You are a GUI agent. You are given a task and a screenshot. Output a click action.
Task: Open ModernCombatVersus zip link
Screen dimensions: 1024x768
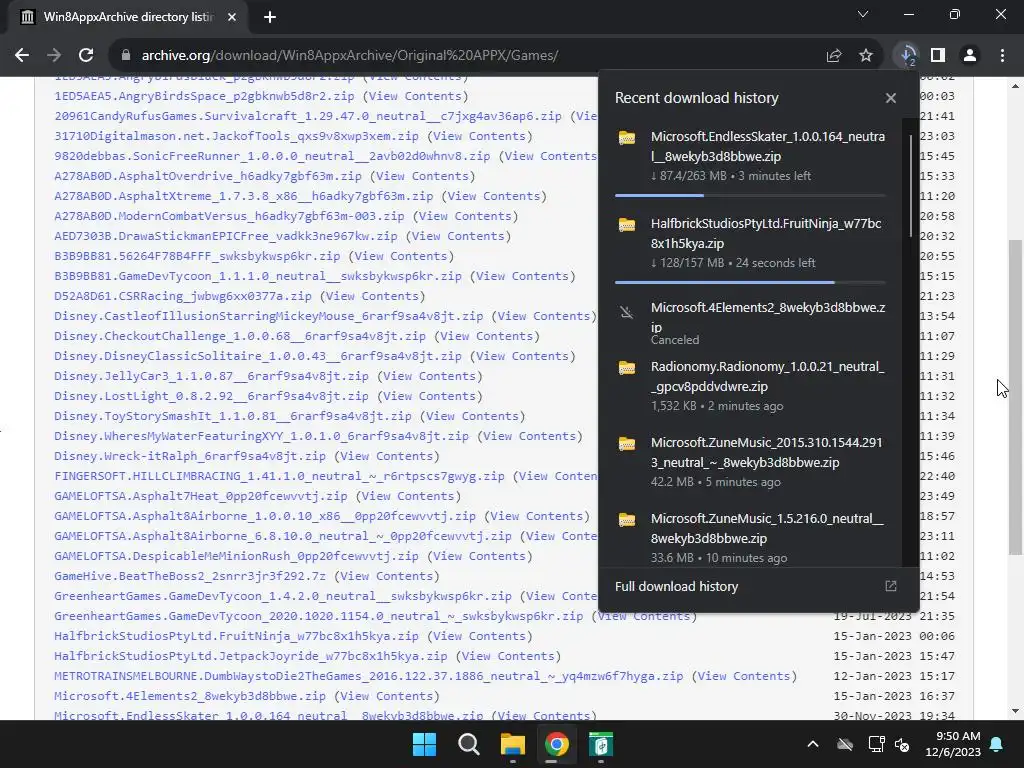pos(229,216)
